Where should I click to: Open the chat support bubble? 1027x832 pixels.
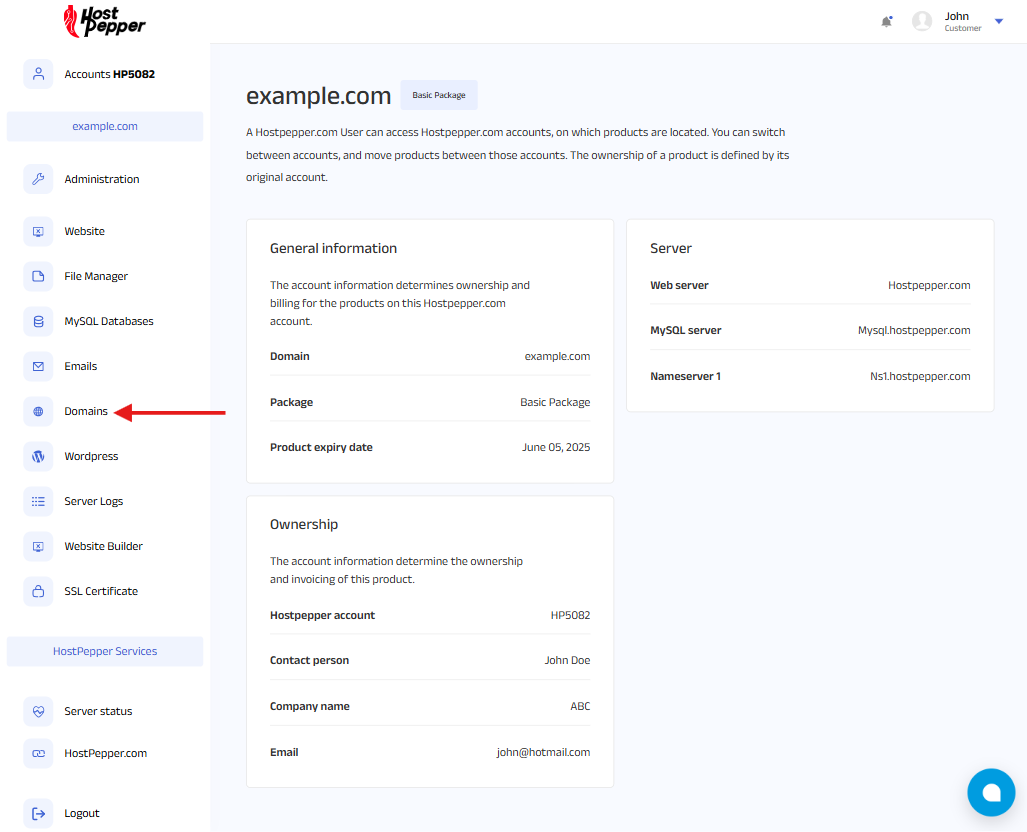991,793
